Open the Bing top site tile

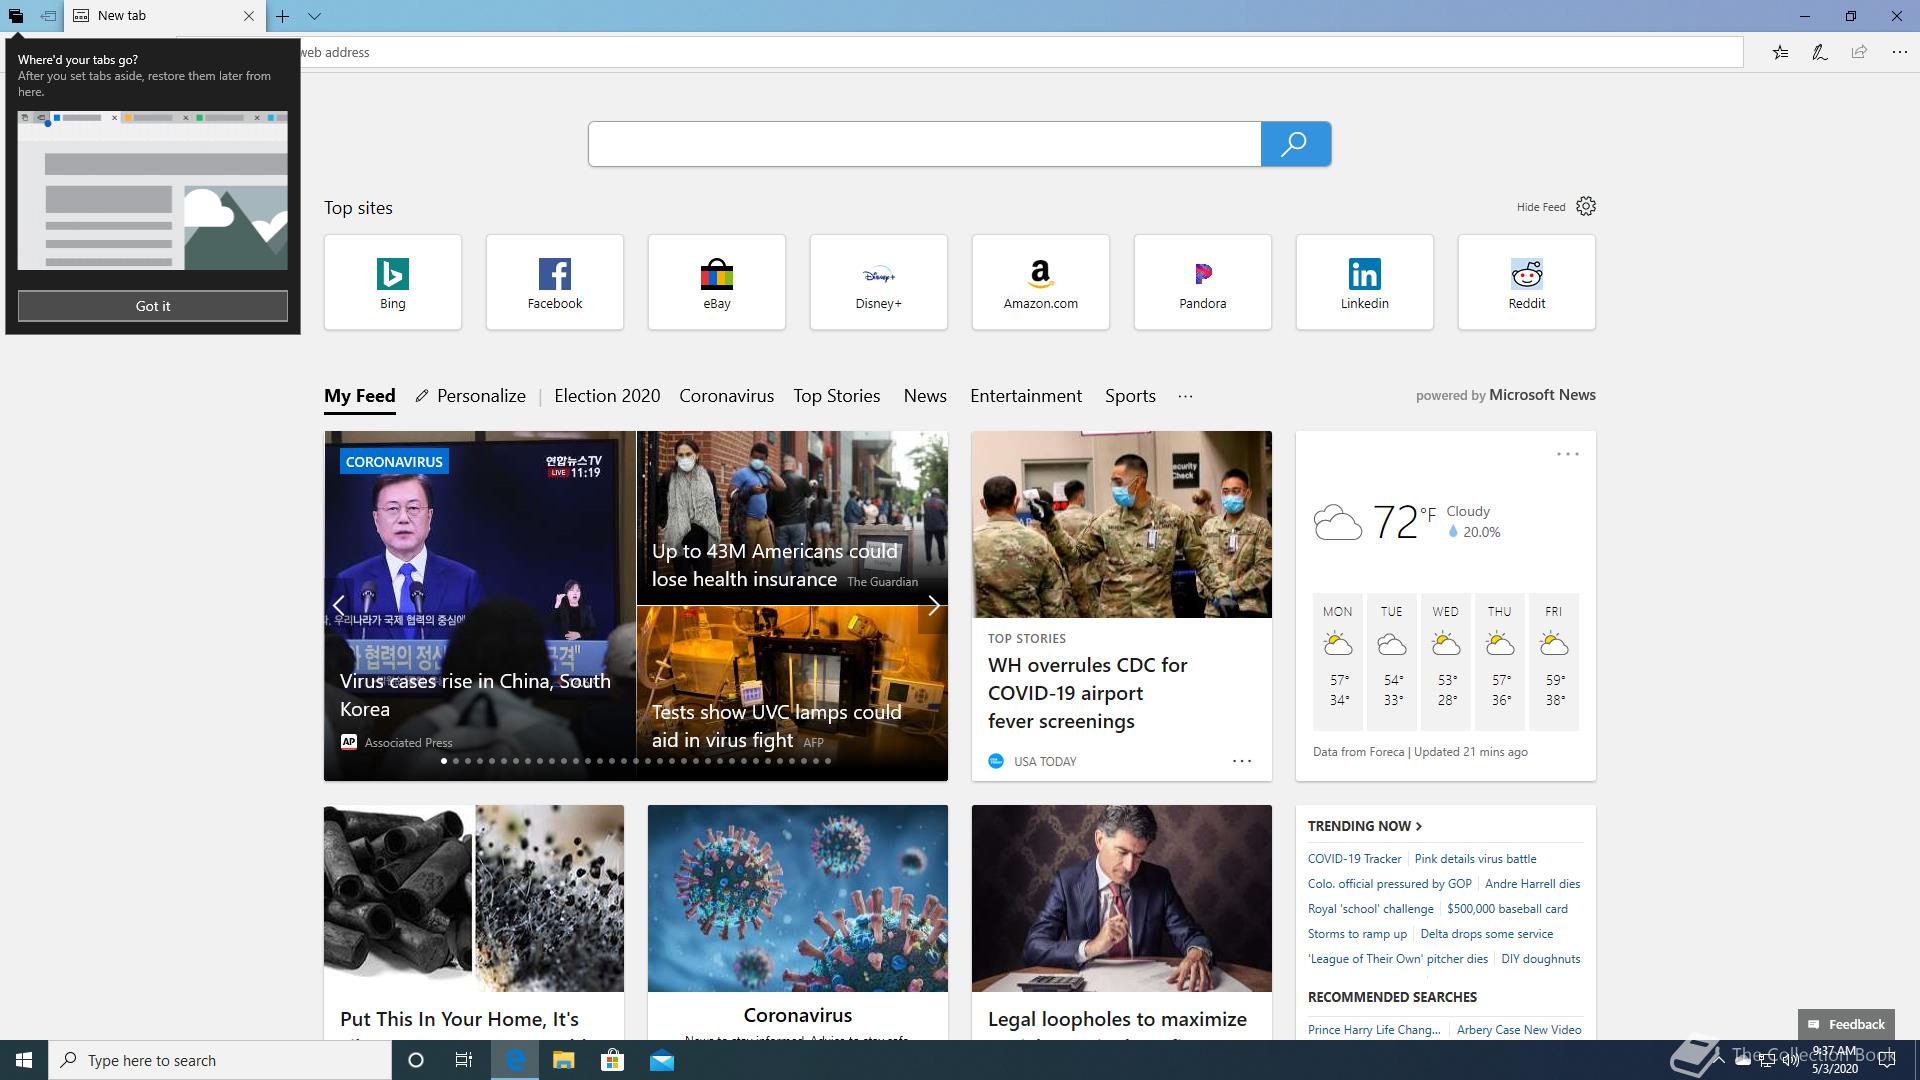click(393, 282)
